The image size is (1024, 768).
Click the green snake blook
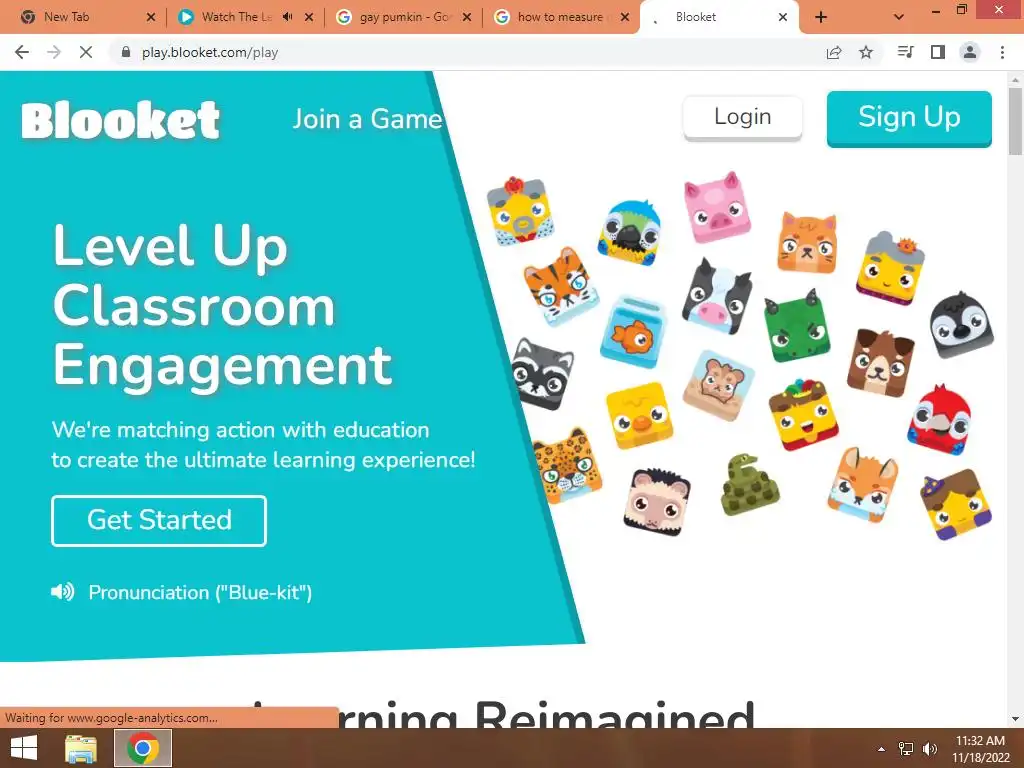tap(750, 485)
